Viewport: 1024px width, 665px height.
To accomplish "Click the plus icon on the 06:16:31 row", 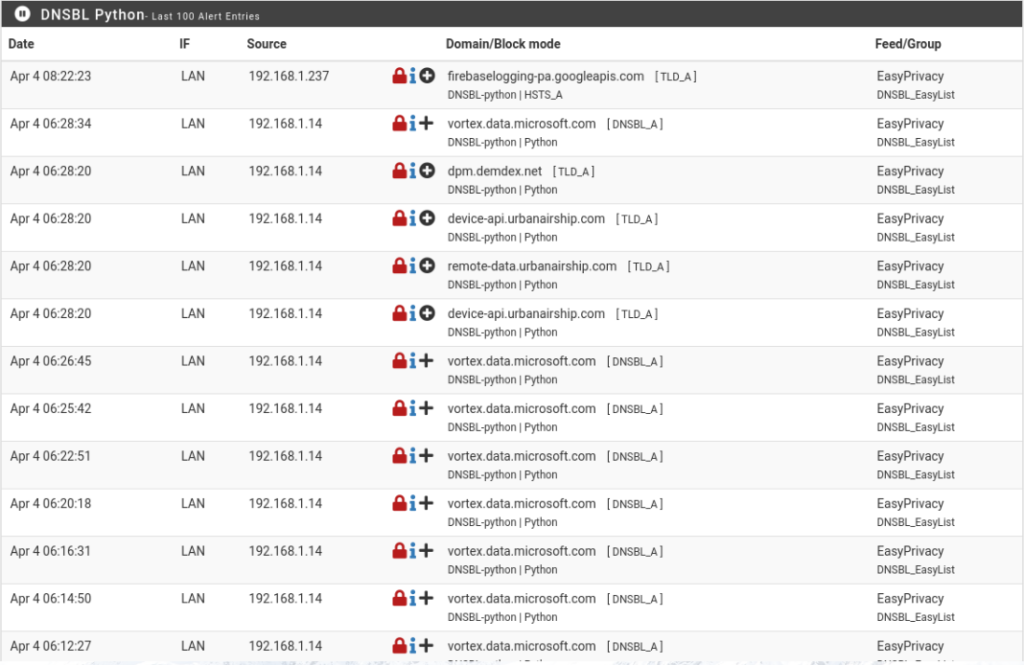I will [426, 550].
